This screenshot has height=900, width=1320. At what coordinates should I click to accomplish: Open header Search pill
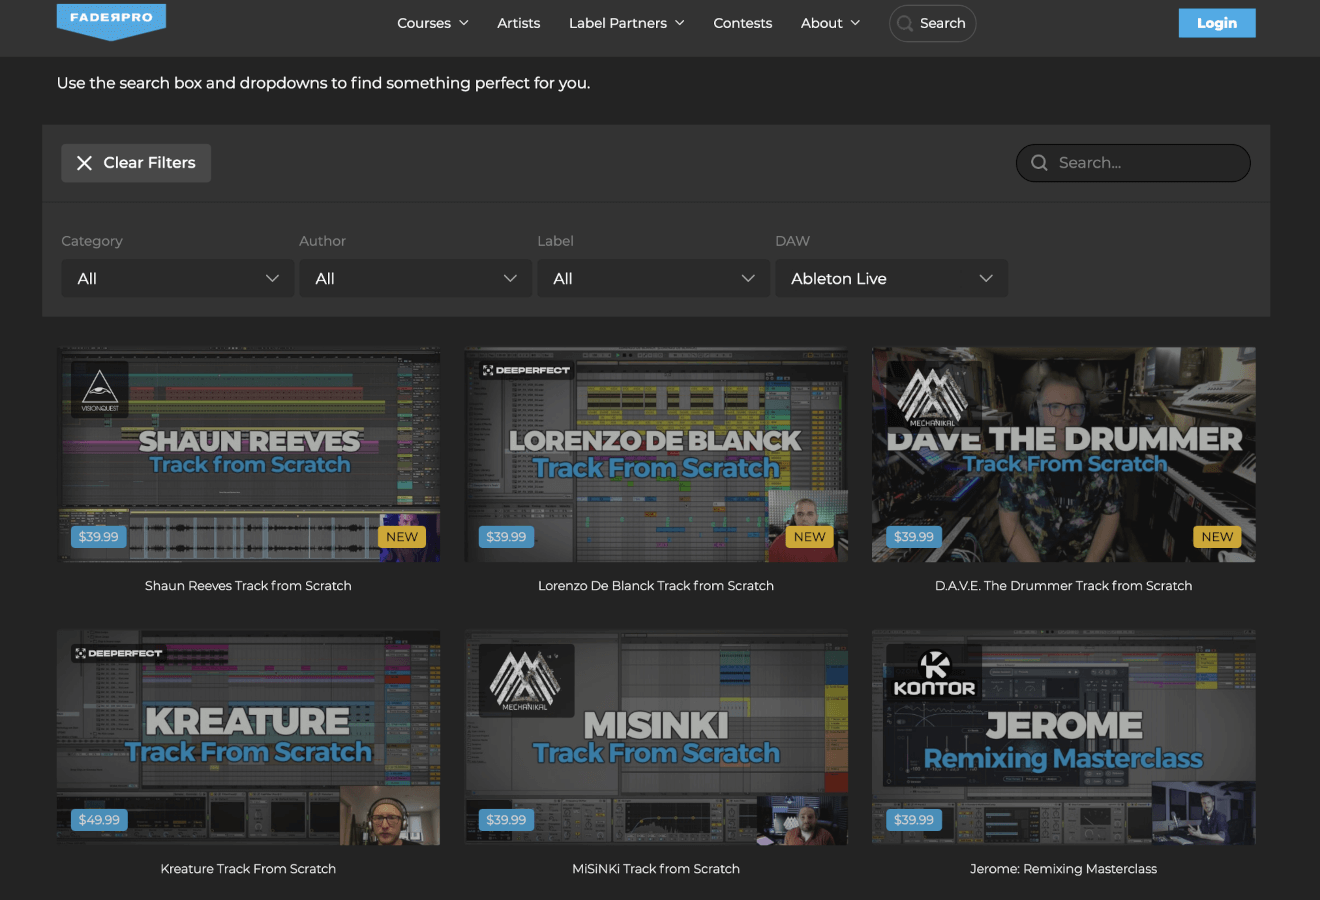[x=932, y=23]
